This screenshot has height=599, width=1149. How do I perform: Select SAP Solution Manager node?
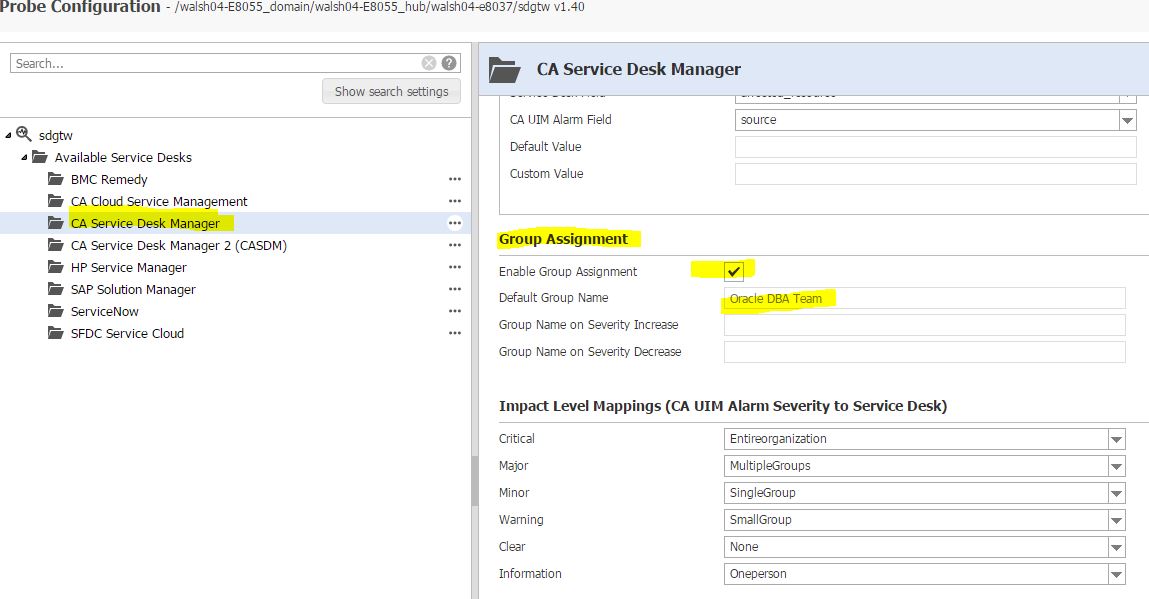(133, 290)
